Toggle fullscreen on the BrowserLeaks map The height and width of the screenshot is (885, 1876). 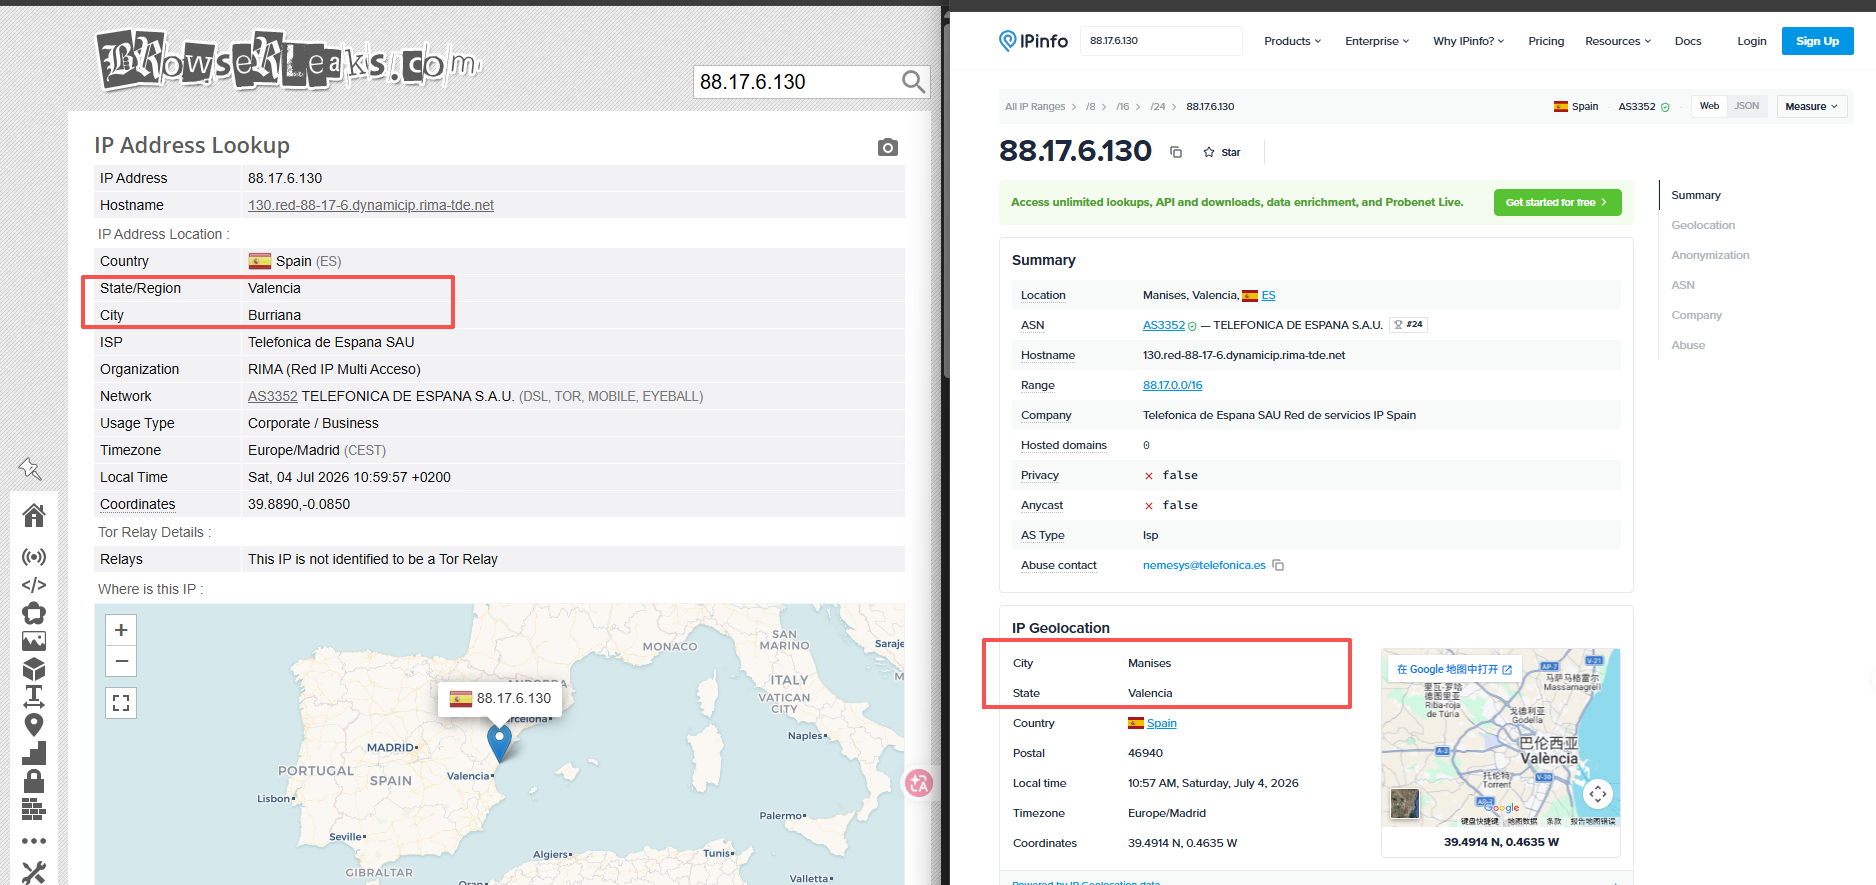121,703
